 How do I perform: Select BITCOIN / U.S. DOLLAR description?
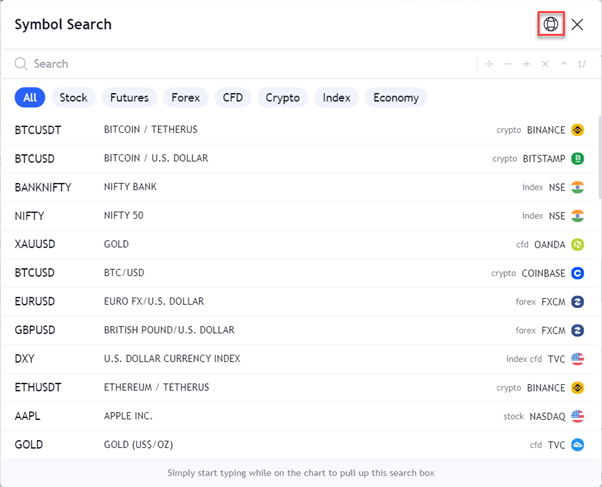click(x=156, y=158)
